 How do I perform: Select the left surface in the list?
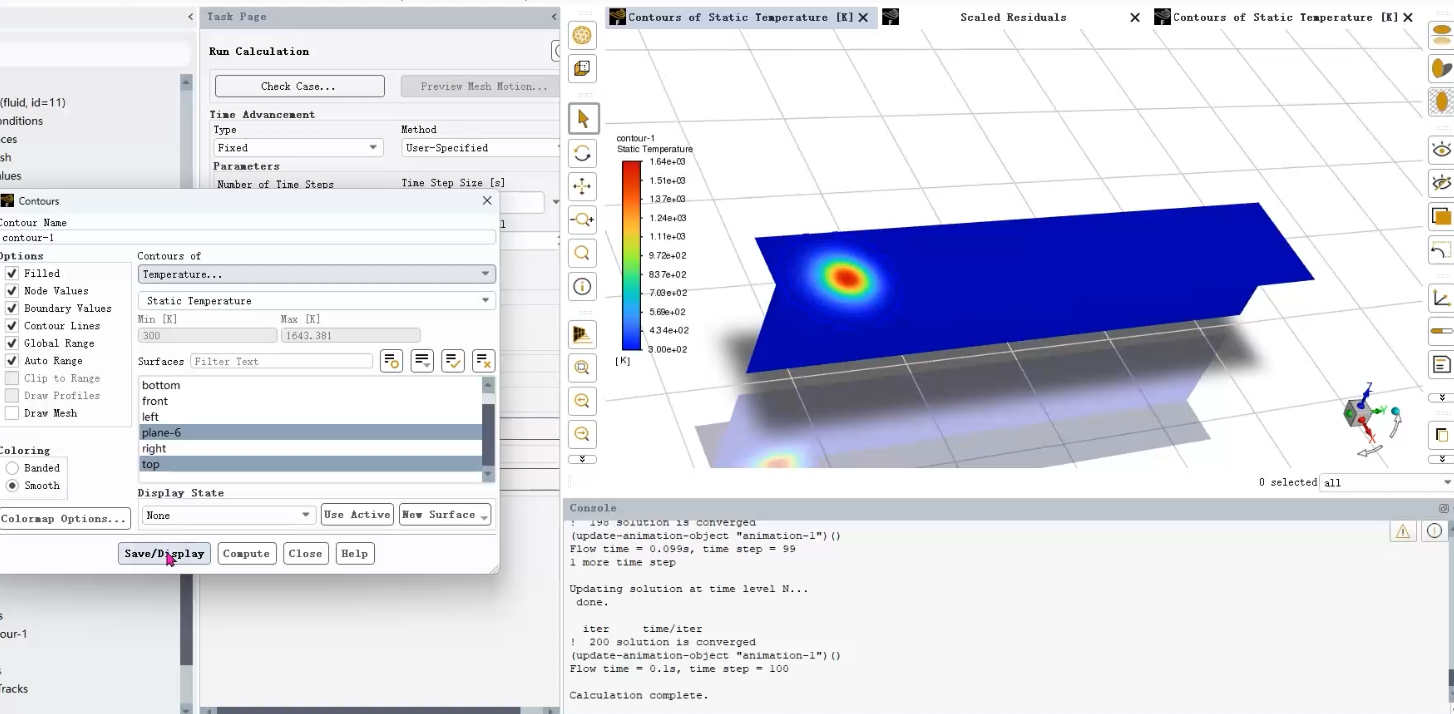coord(310,417)
